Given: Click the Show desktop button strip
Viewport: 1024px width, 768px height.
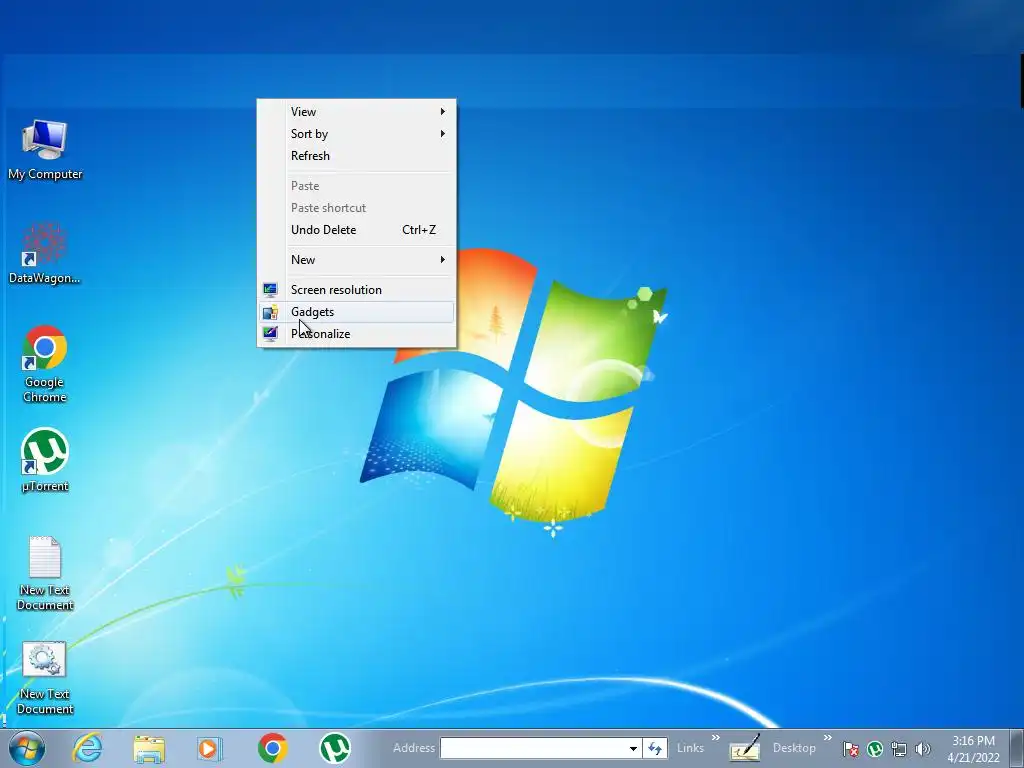Looking at the screenshot, I should 1016,748.
